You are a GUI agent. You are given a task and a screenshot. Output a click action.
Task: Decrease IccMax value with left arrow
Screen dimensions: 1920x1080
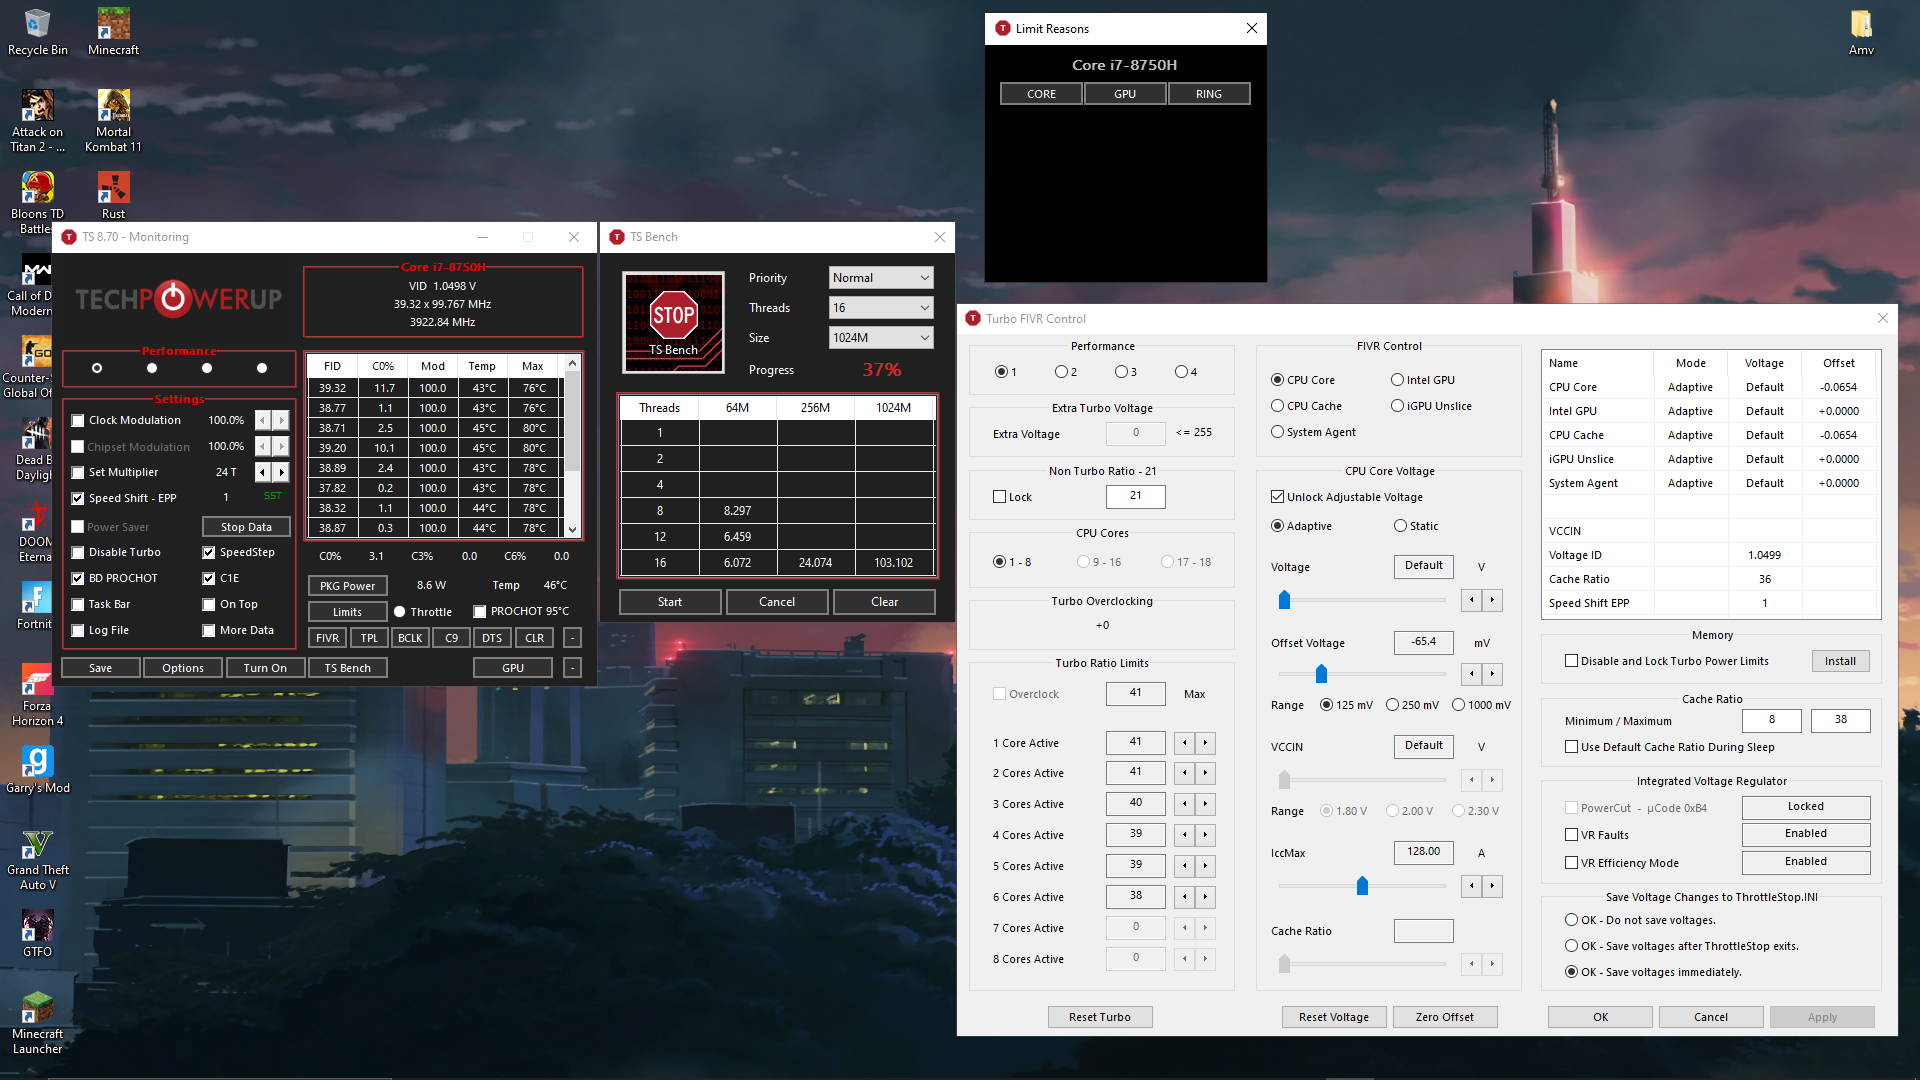click(1472, 886)
